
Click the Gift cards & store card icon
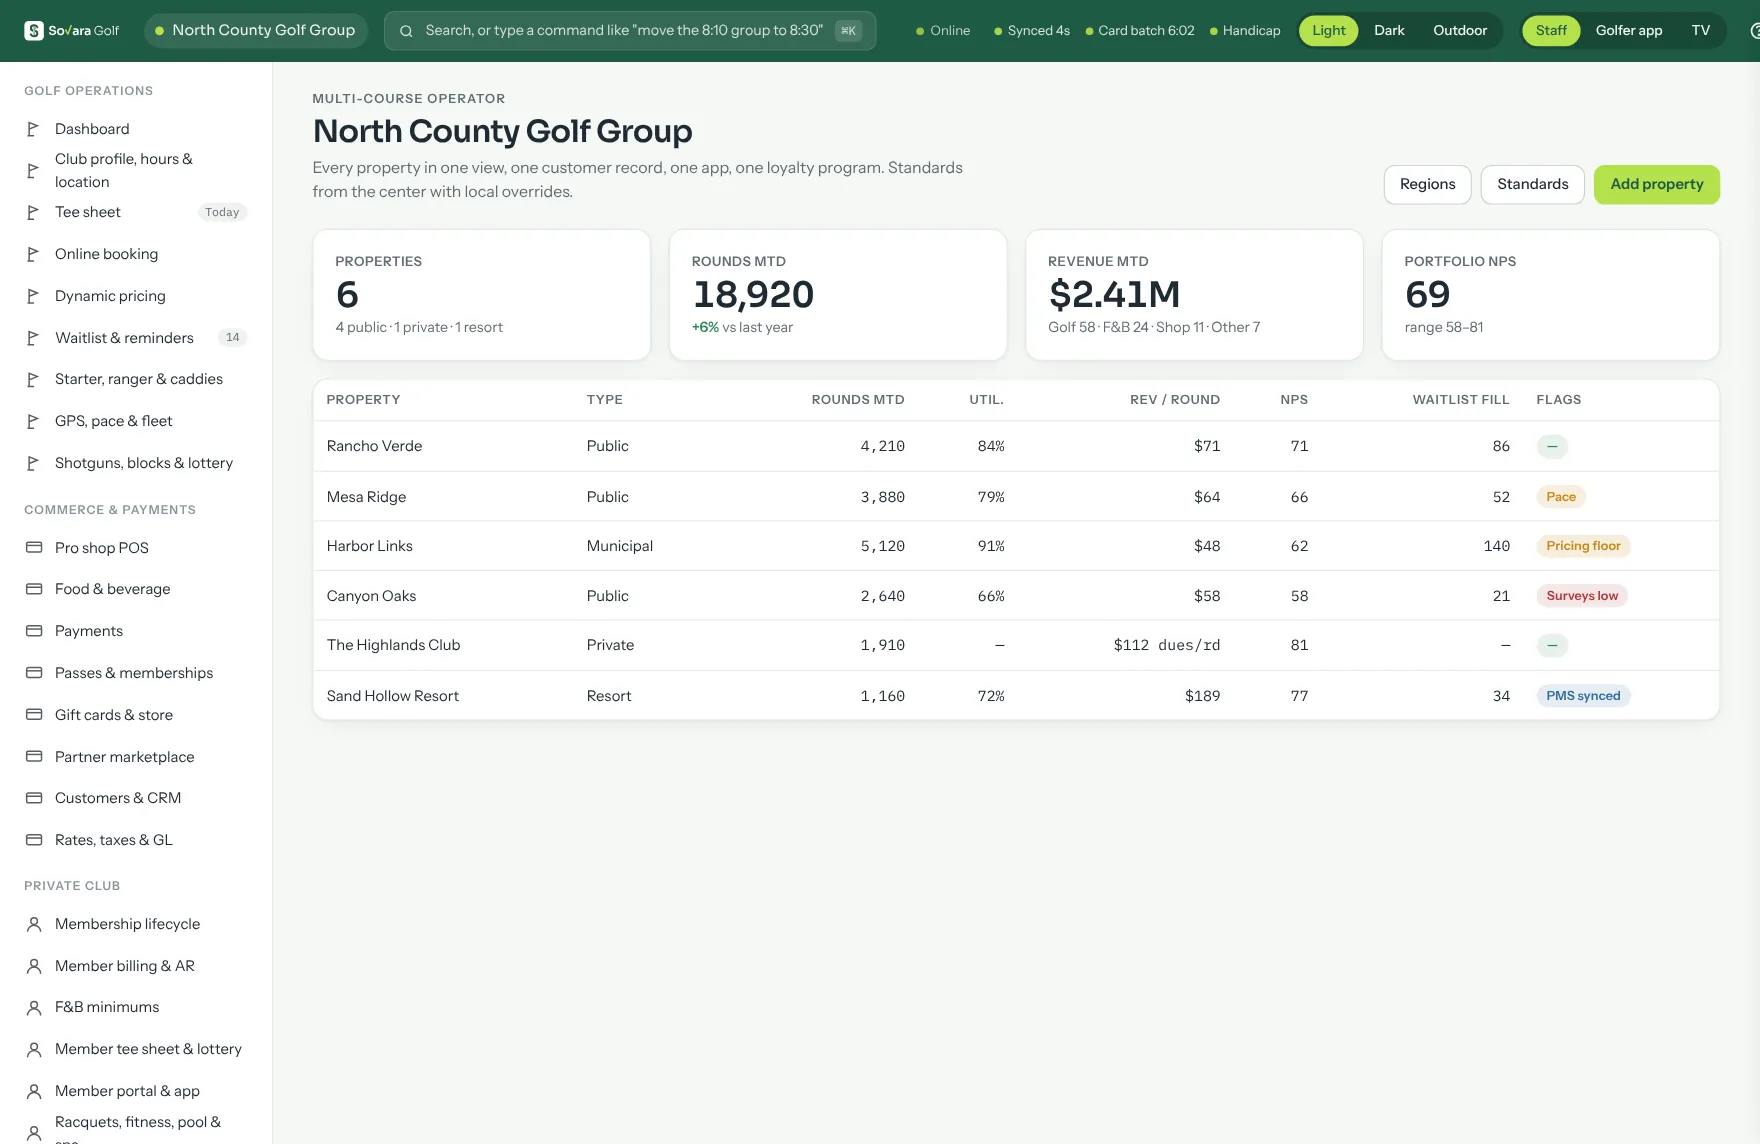coord(34,715)
